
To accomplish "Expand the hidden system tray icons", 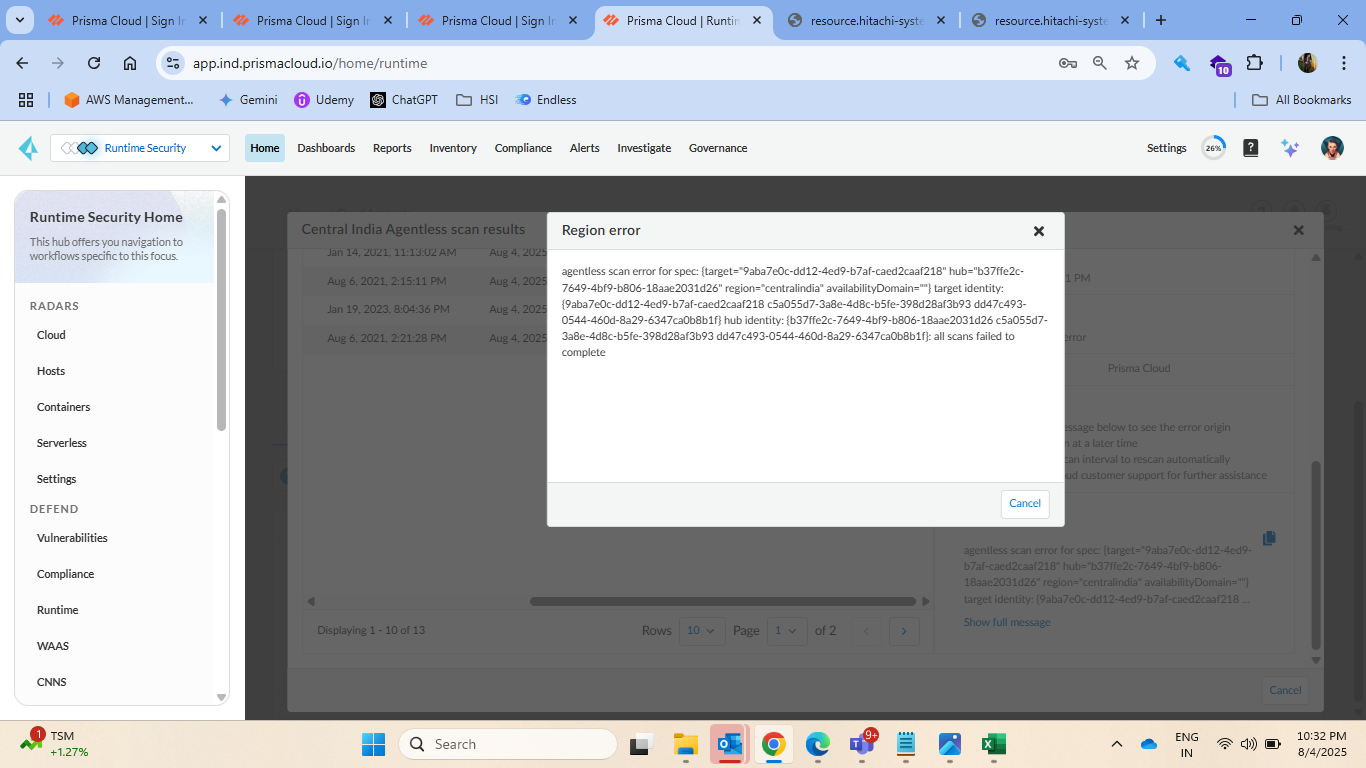I will tap(1117, 744).
